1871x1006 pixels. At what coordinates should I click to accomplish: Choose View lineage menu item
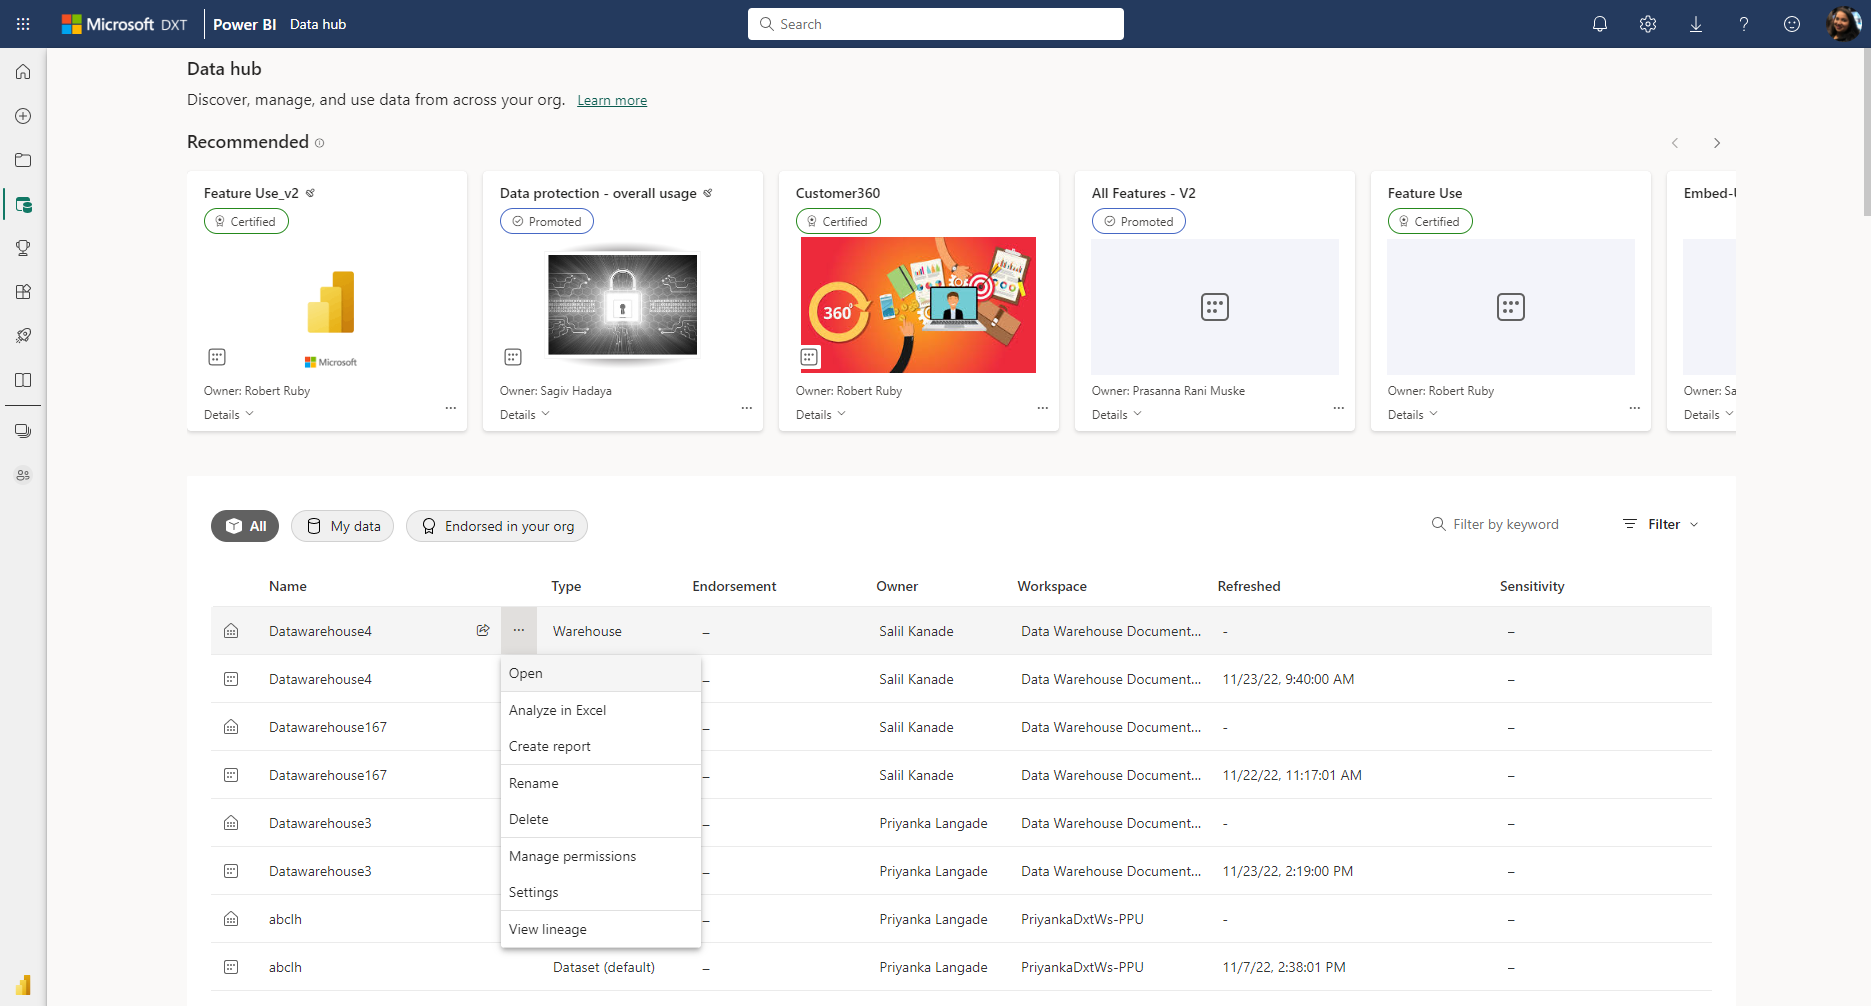pos(600,929)
